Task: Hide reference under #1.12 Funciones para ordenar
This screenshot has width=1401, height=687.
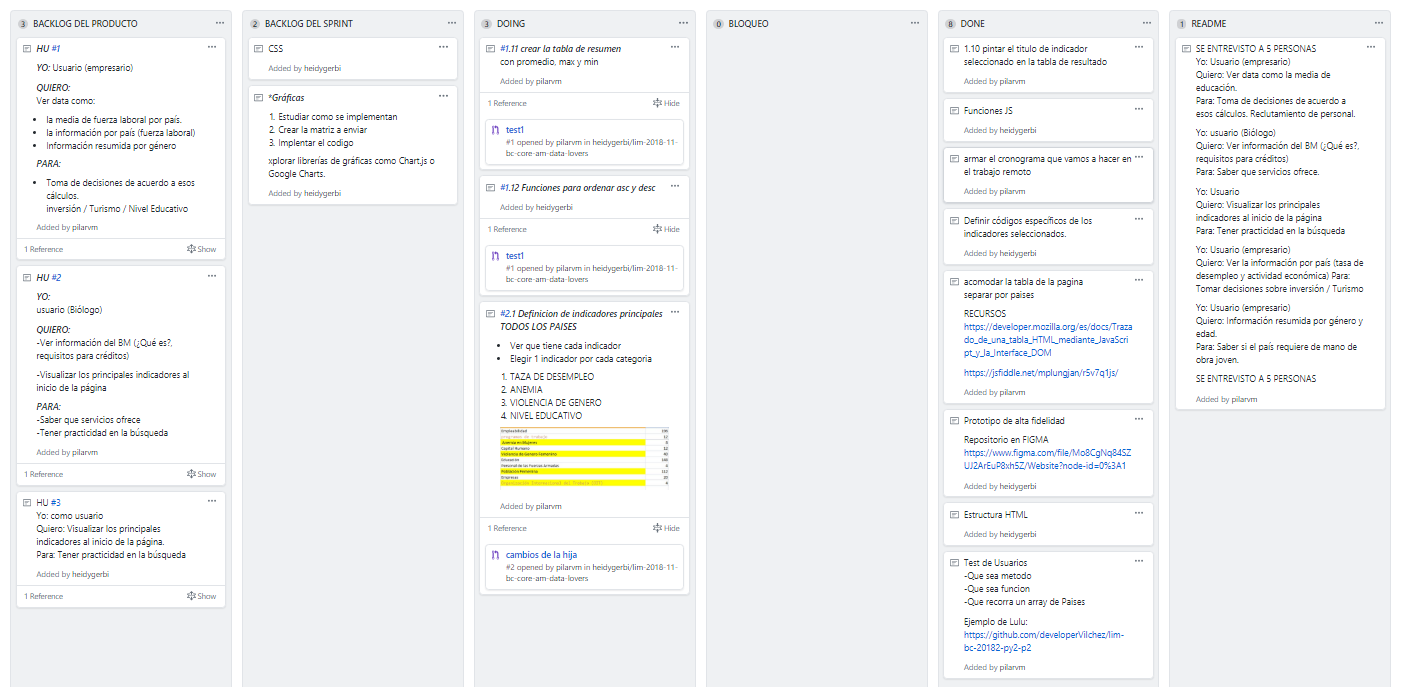Action: point(666,229)
